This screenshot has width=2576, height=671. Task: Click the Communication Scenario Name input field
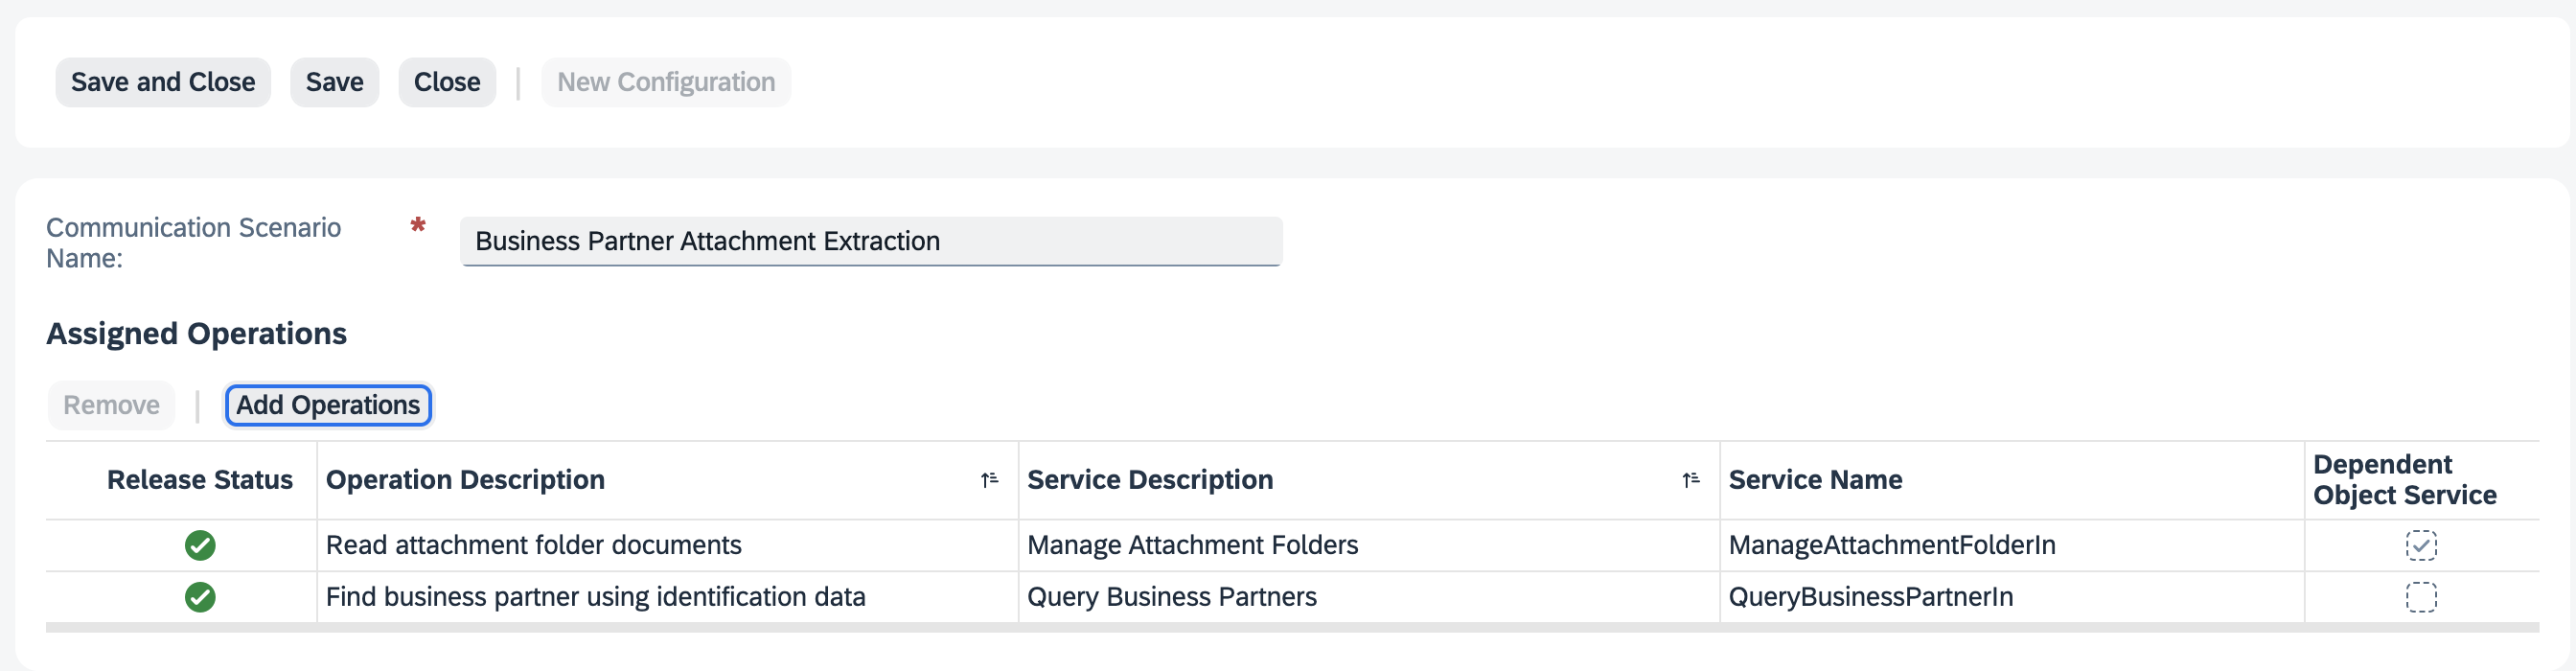pyautogui.click(x=871, y=240)
